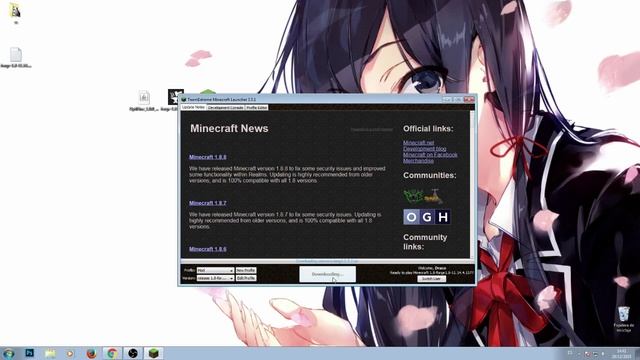Open the Minecraft 1.8.6 news link
Viewport: 640px width, 360px height.
coord(207,249)
